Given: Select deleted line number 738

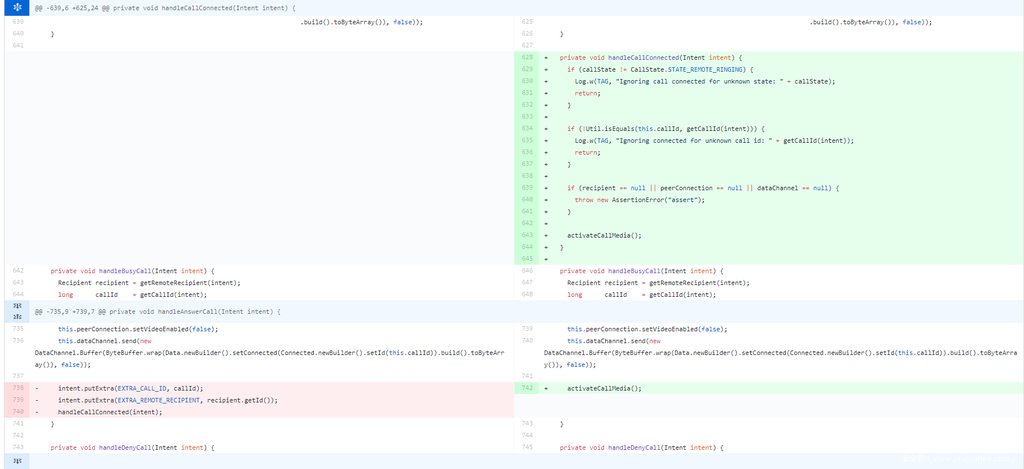Looking at the screenshot, I should pyautogui.click(x=17, y=387).
